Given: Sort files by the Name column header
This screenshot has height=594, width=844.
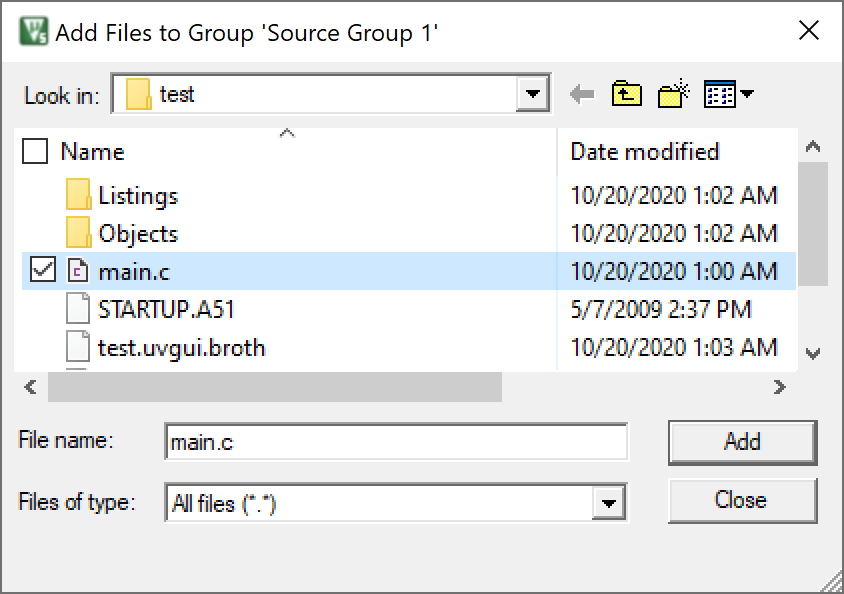Looking at the screenshot, I should point(93,152).
